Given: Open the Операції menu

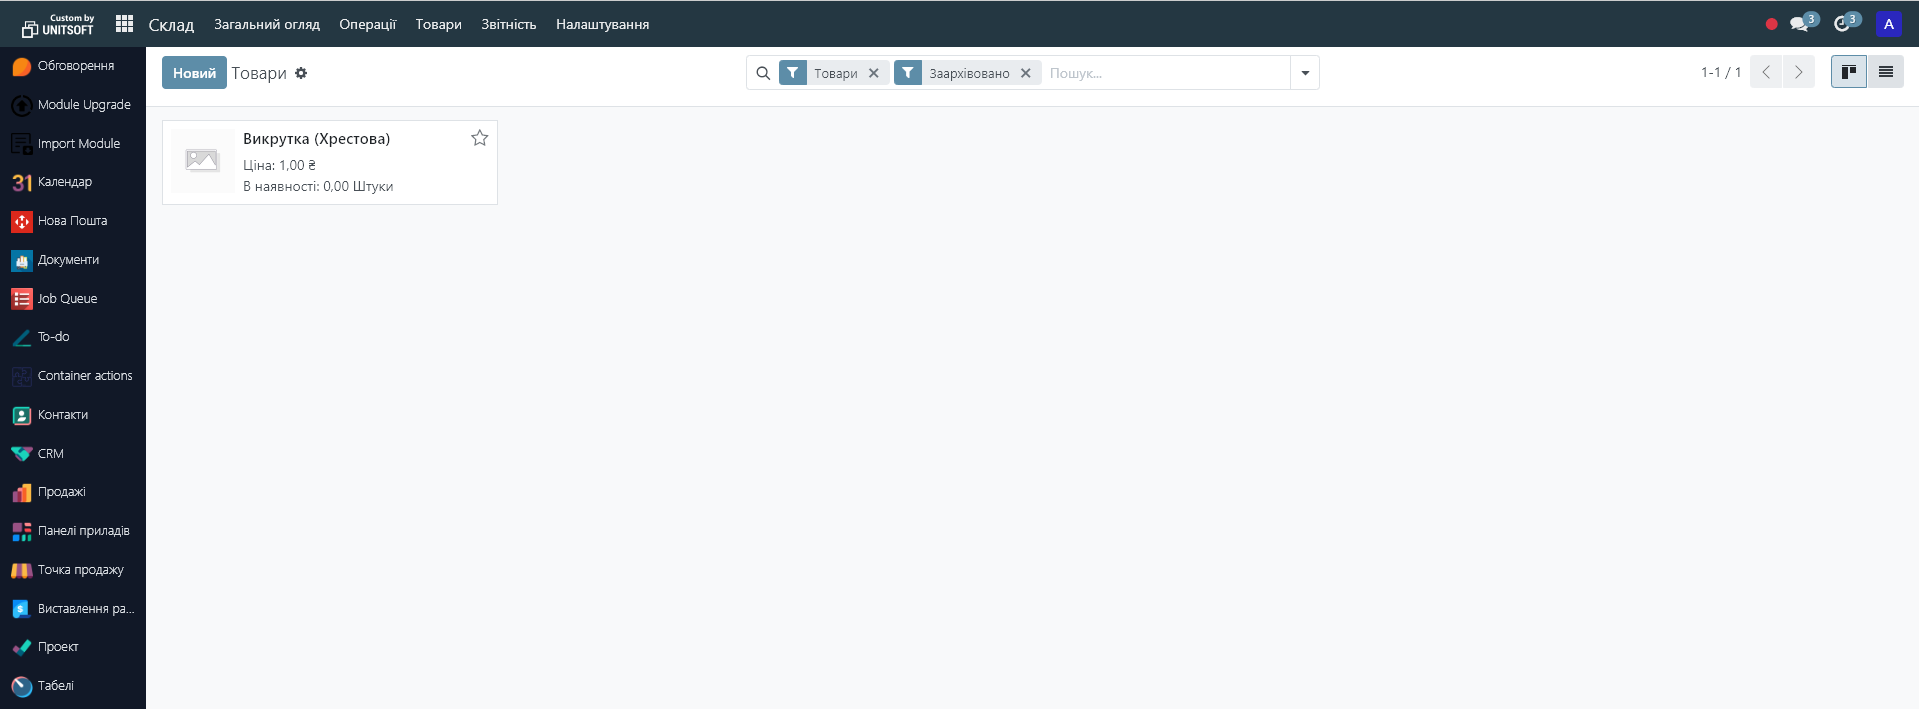Looking at the screenshot, I should pos(367,24).
